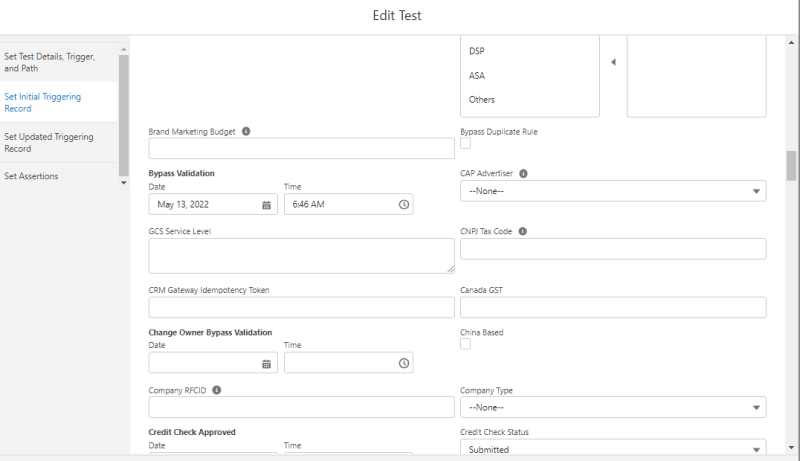The image size is (800, 461).
Task: Click CAP Advertiser info icon
Action: click(523, 173)
